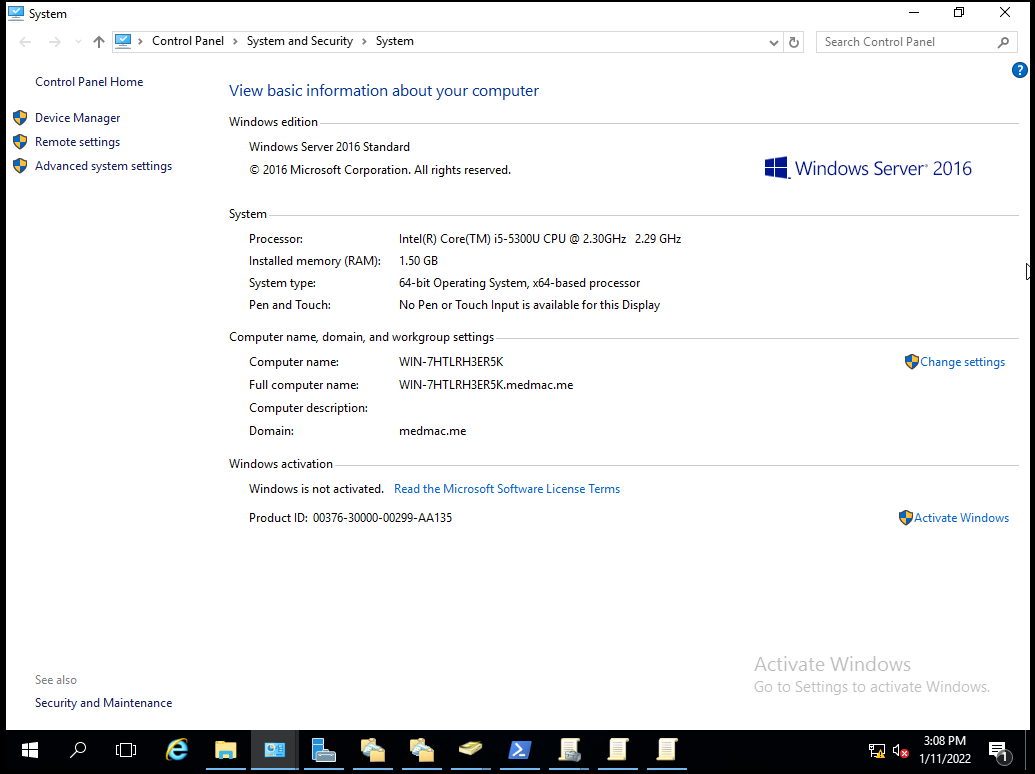Click the muted speaker tray icon
Screen dimensions: 1035x774
(x=900, y=751)
